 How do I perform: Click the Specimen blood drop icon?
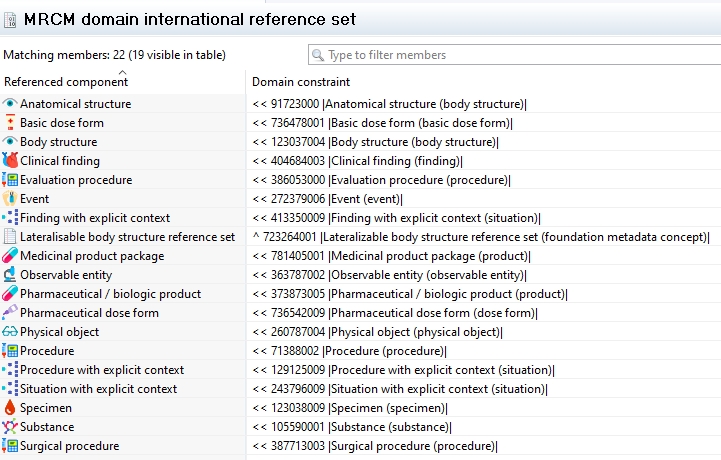(x=10, y=408)
